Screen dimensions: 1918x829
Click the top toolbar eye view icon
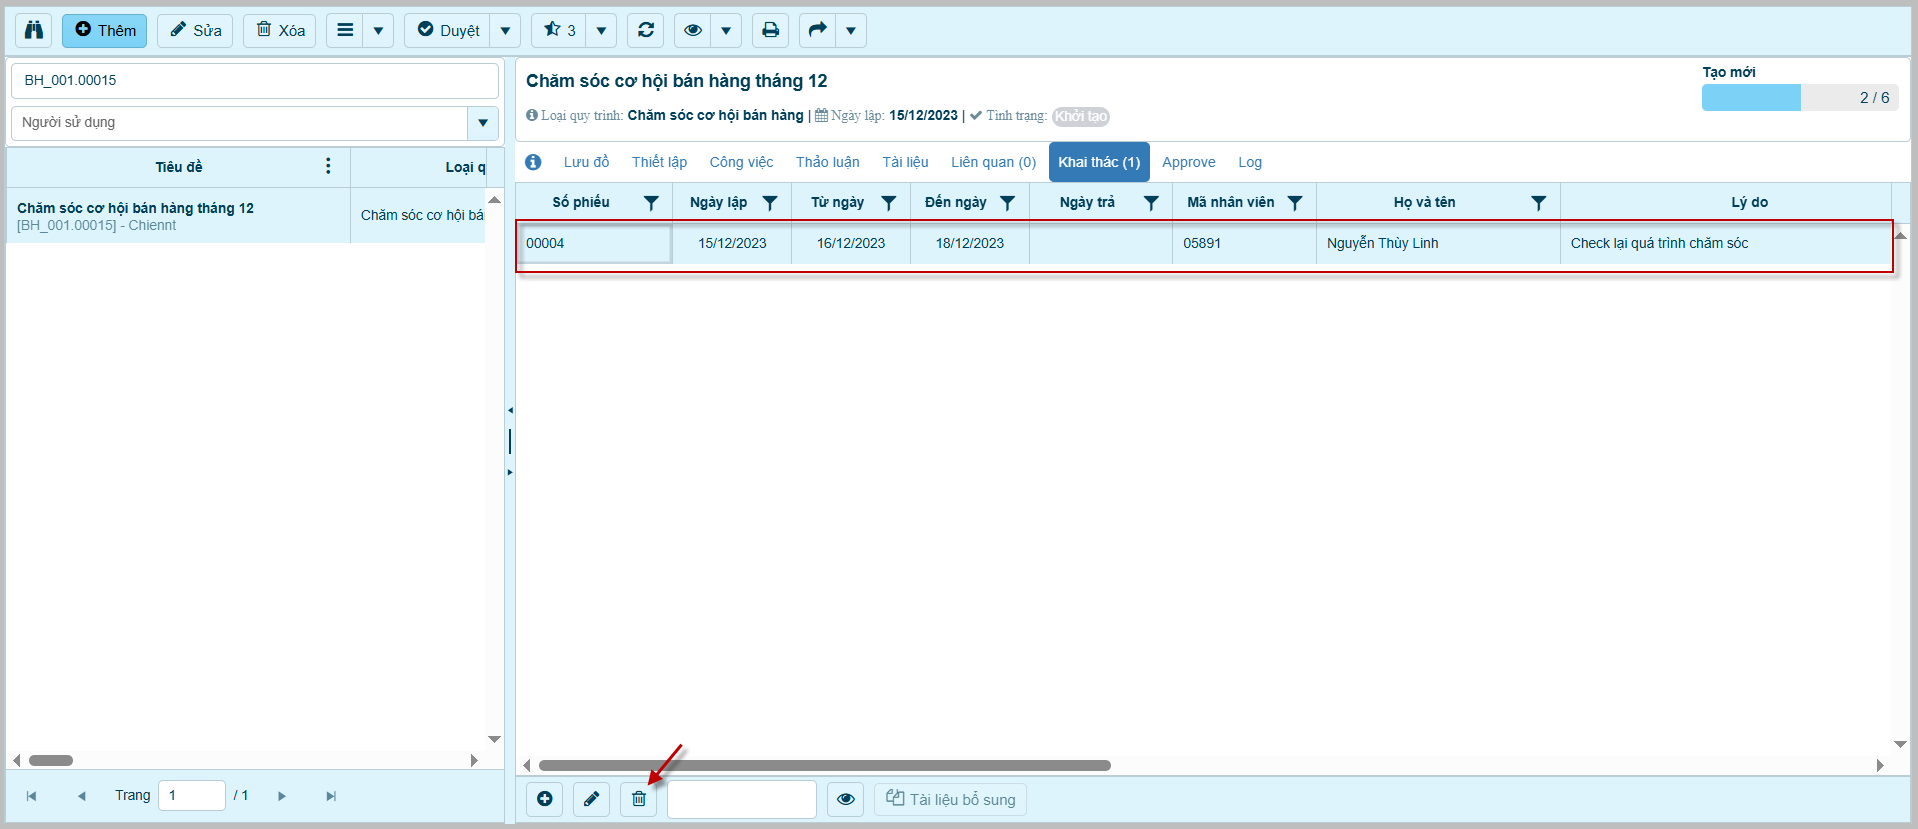pos(692,30)
